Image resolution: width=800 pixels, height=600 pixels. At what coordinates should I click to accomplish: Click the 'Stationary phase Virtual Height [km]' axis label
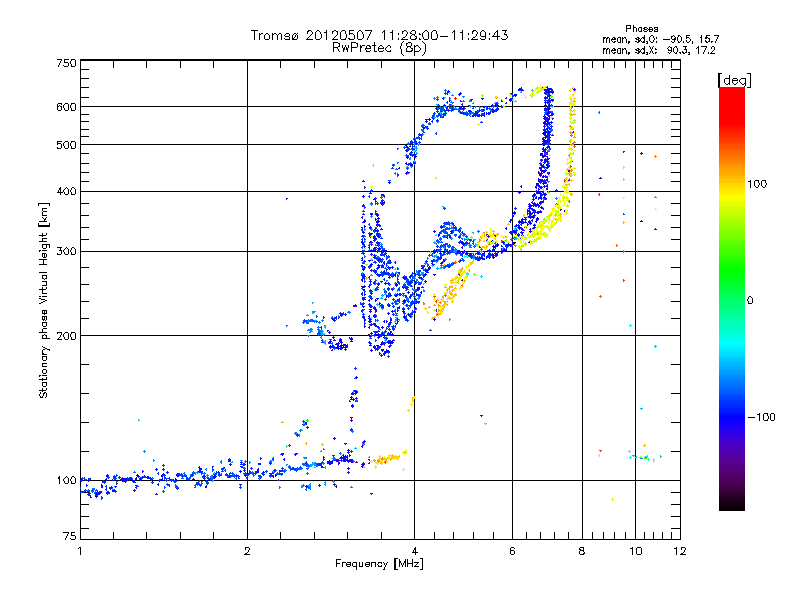point(44,300)
